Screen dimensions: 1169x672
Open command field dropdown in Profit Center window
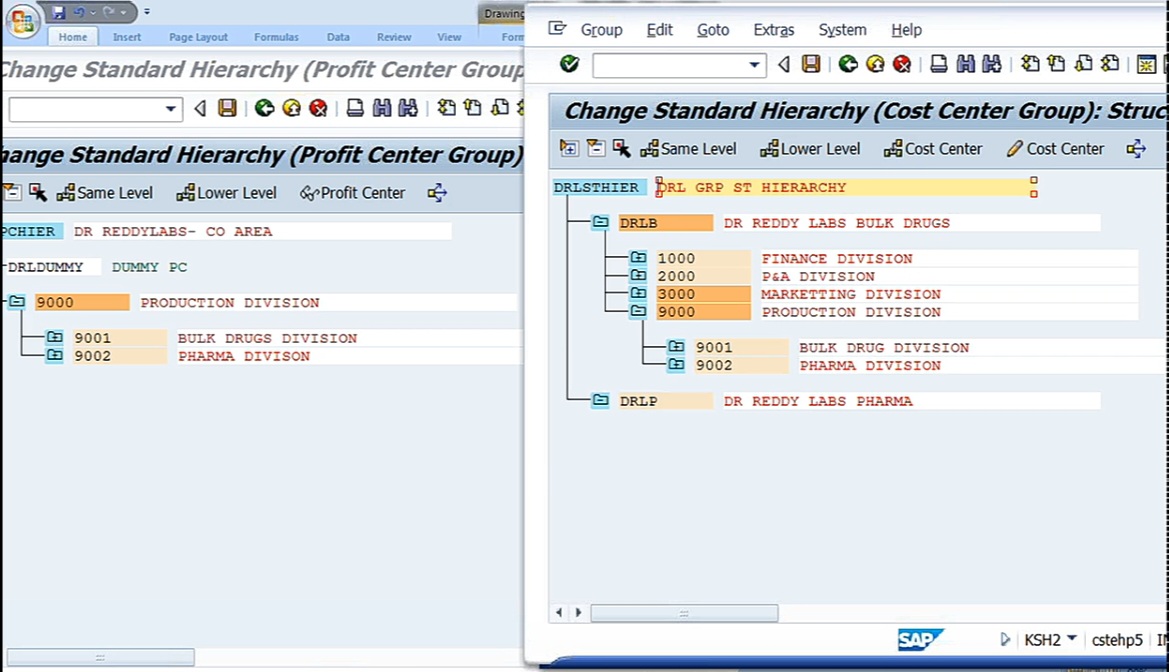(171, 109)
